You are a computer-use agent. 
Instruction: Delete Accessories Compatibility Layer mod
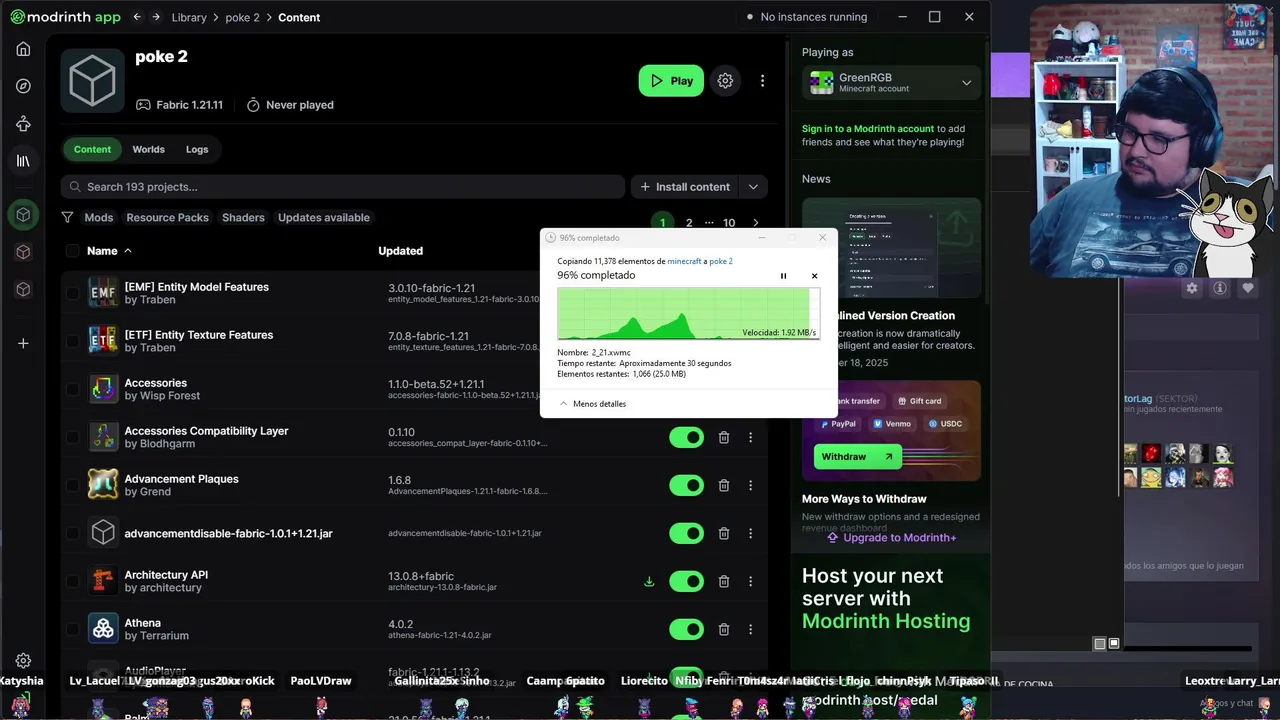tap(724, 437)
